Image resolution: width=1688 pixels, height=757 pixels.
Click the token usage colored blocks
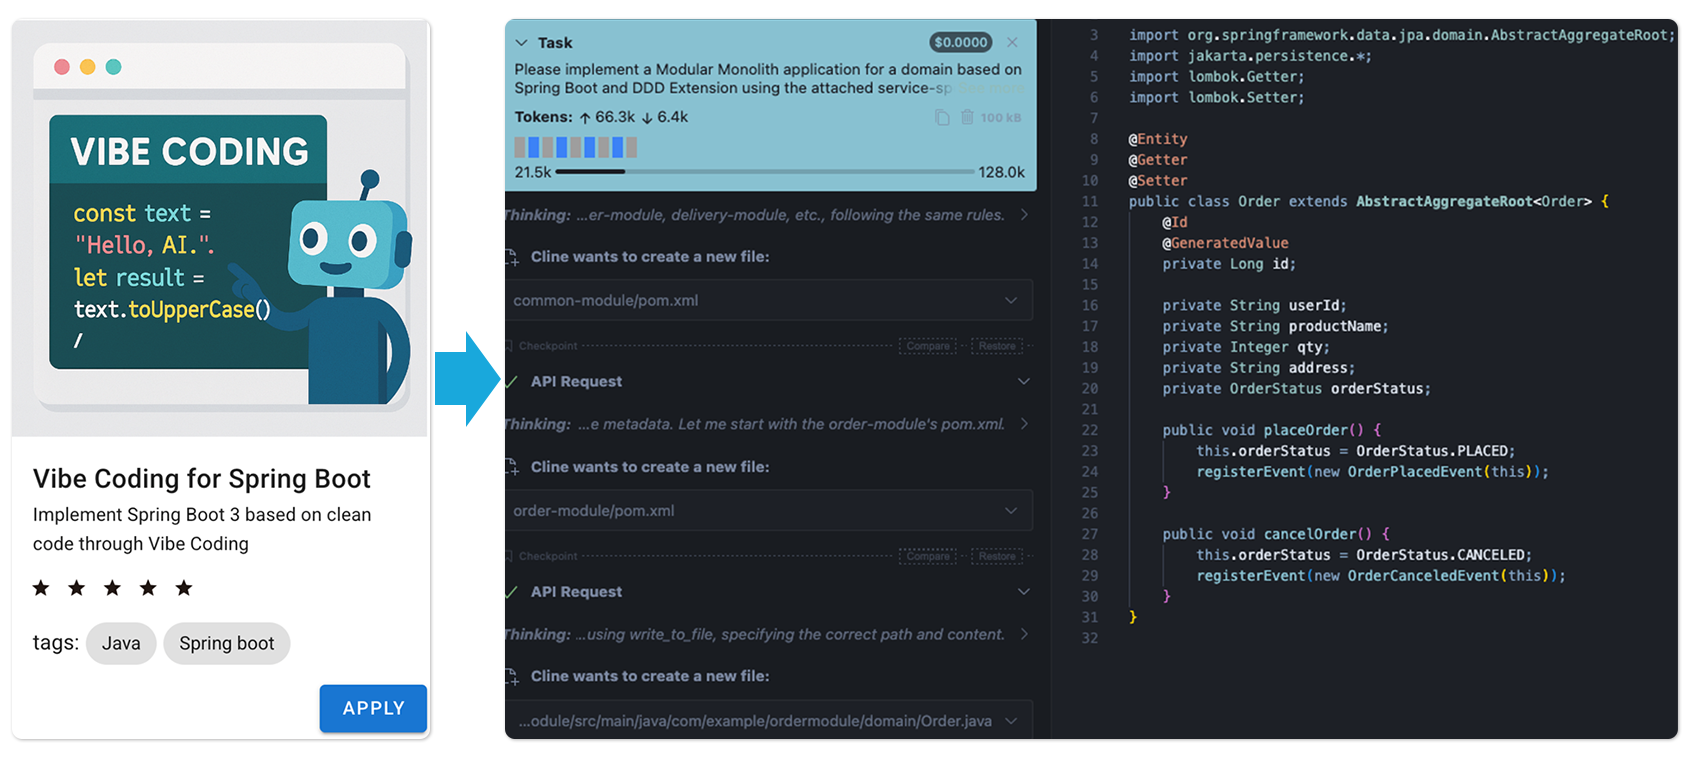click(x=576, y=147)
